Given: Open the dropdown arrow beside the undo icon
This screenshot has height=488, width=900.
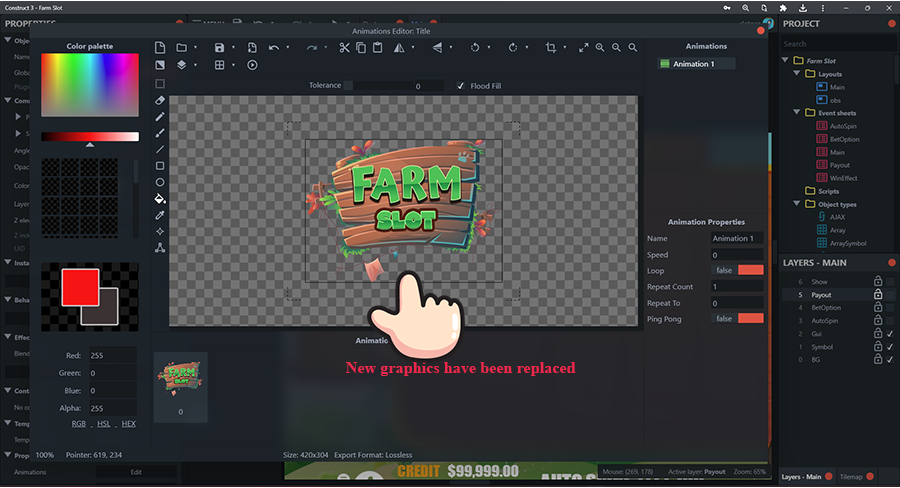Looking at the screenshot, I should (288, 48).
